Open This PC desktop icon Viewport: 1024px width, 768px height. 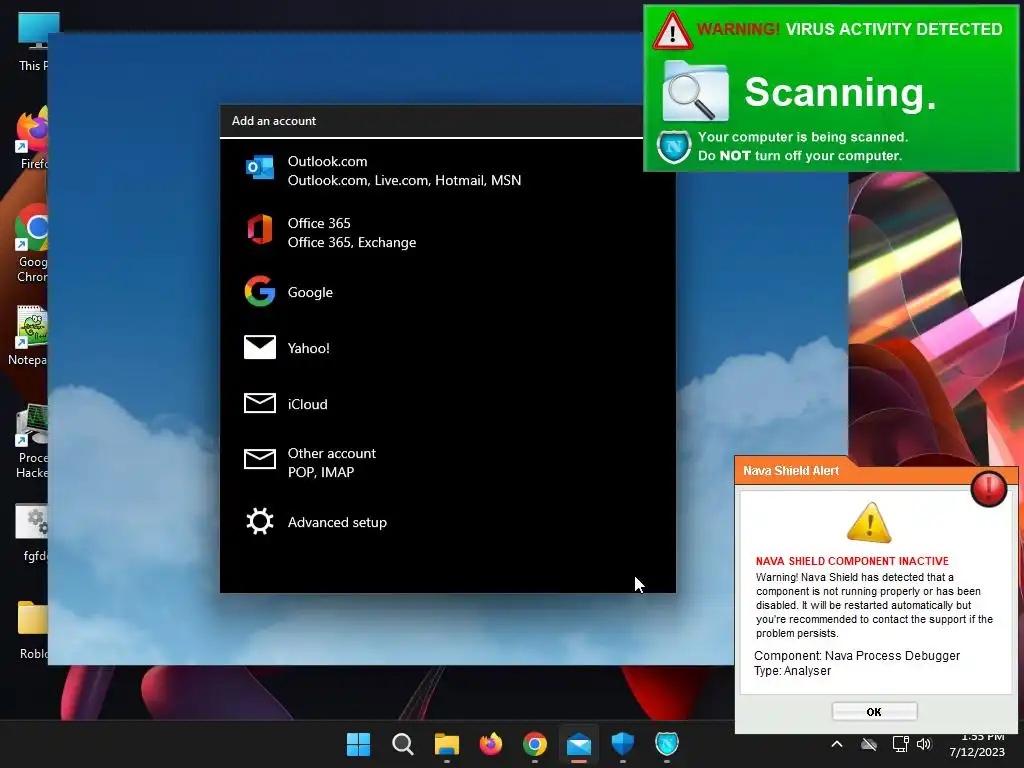[x=33, y=41]
